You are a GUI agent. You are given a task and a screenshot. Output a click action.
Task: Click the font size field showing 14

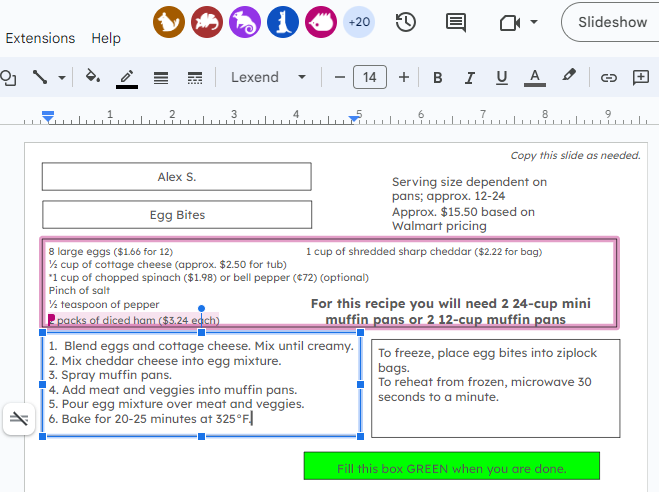(x=370, y=77)
